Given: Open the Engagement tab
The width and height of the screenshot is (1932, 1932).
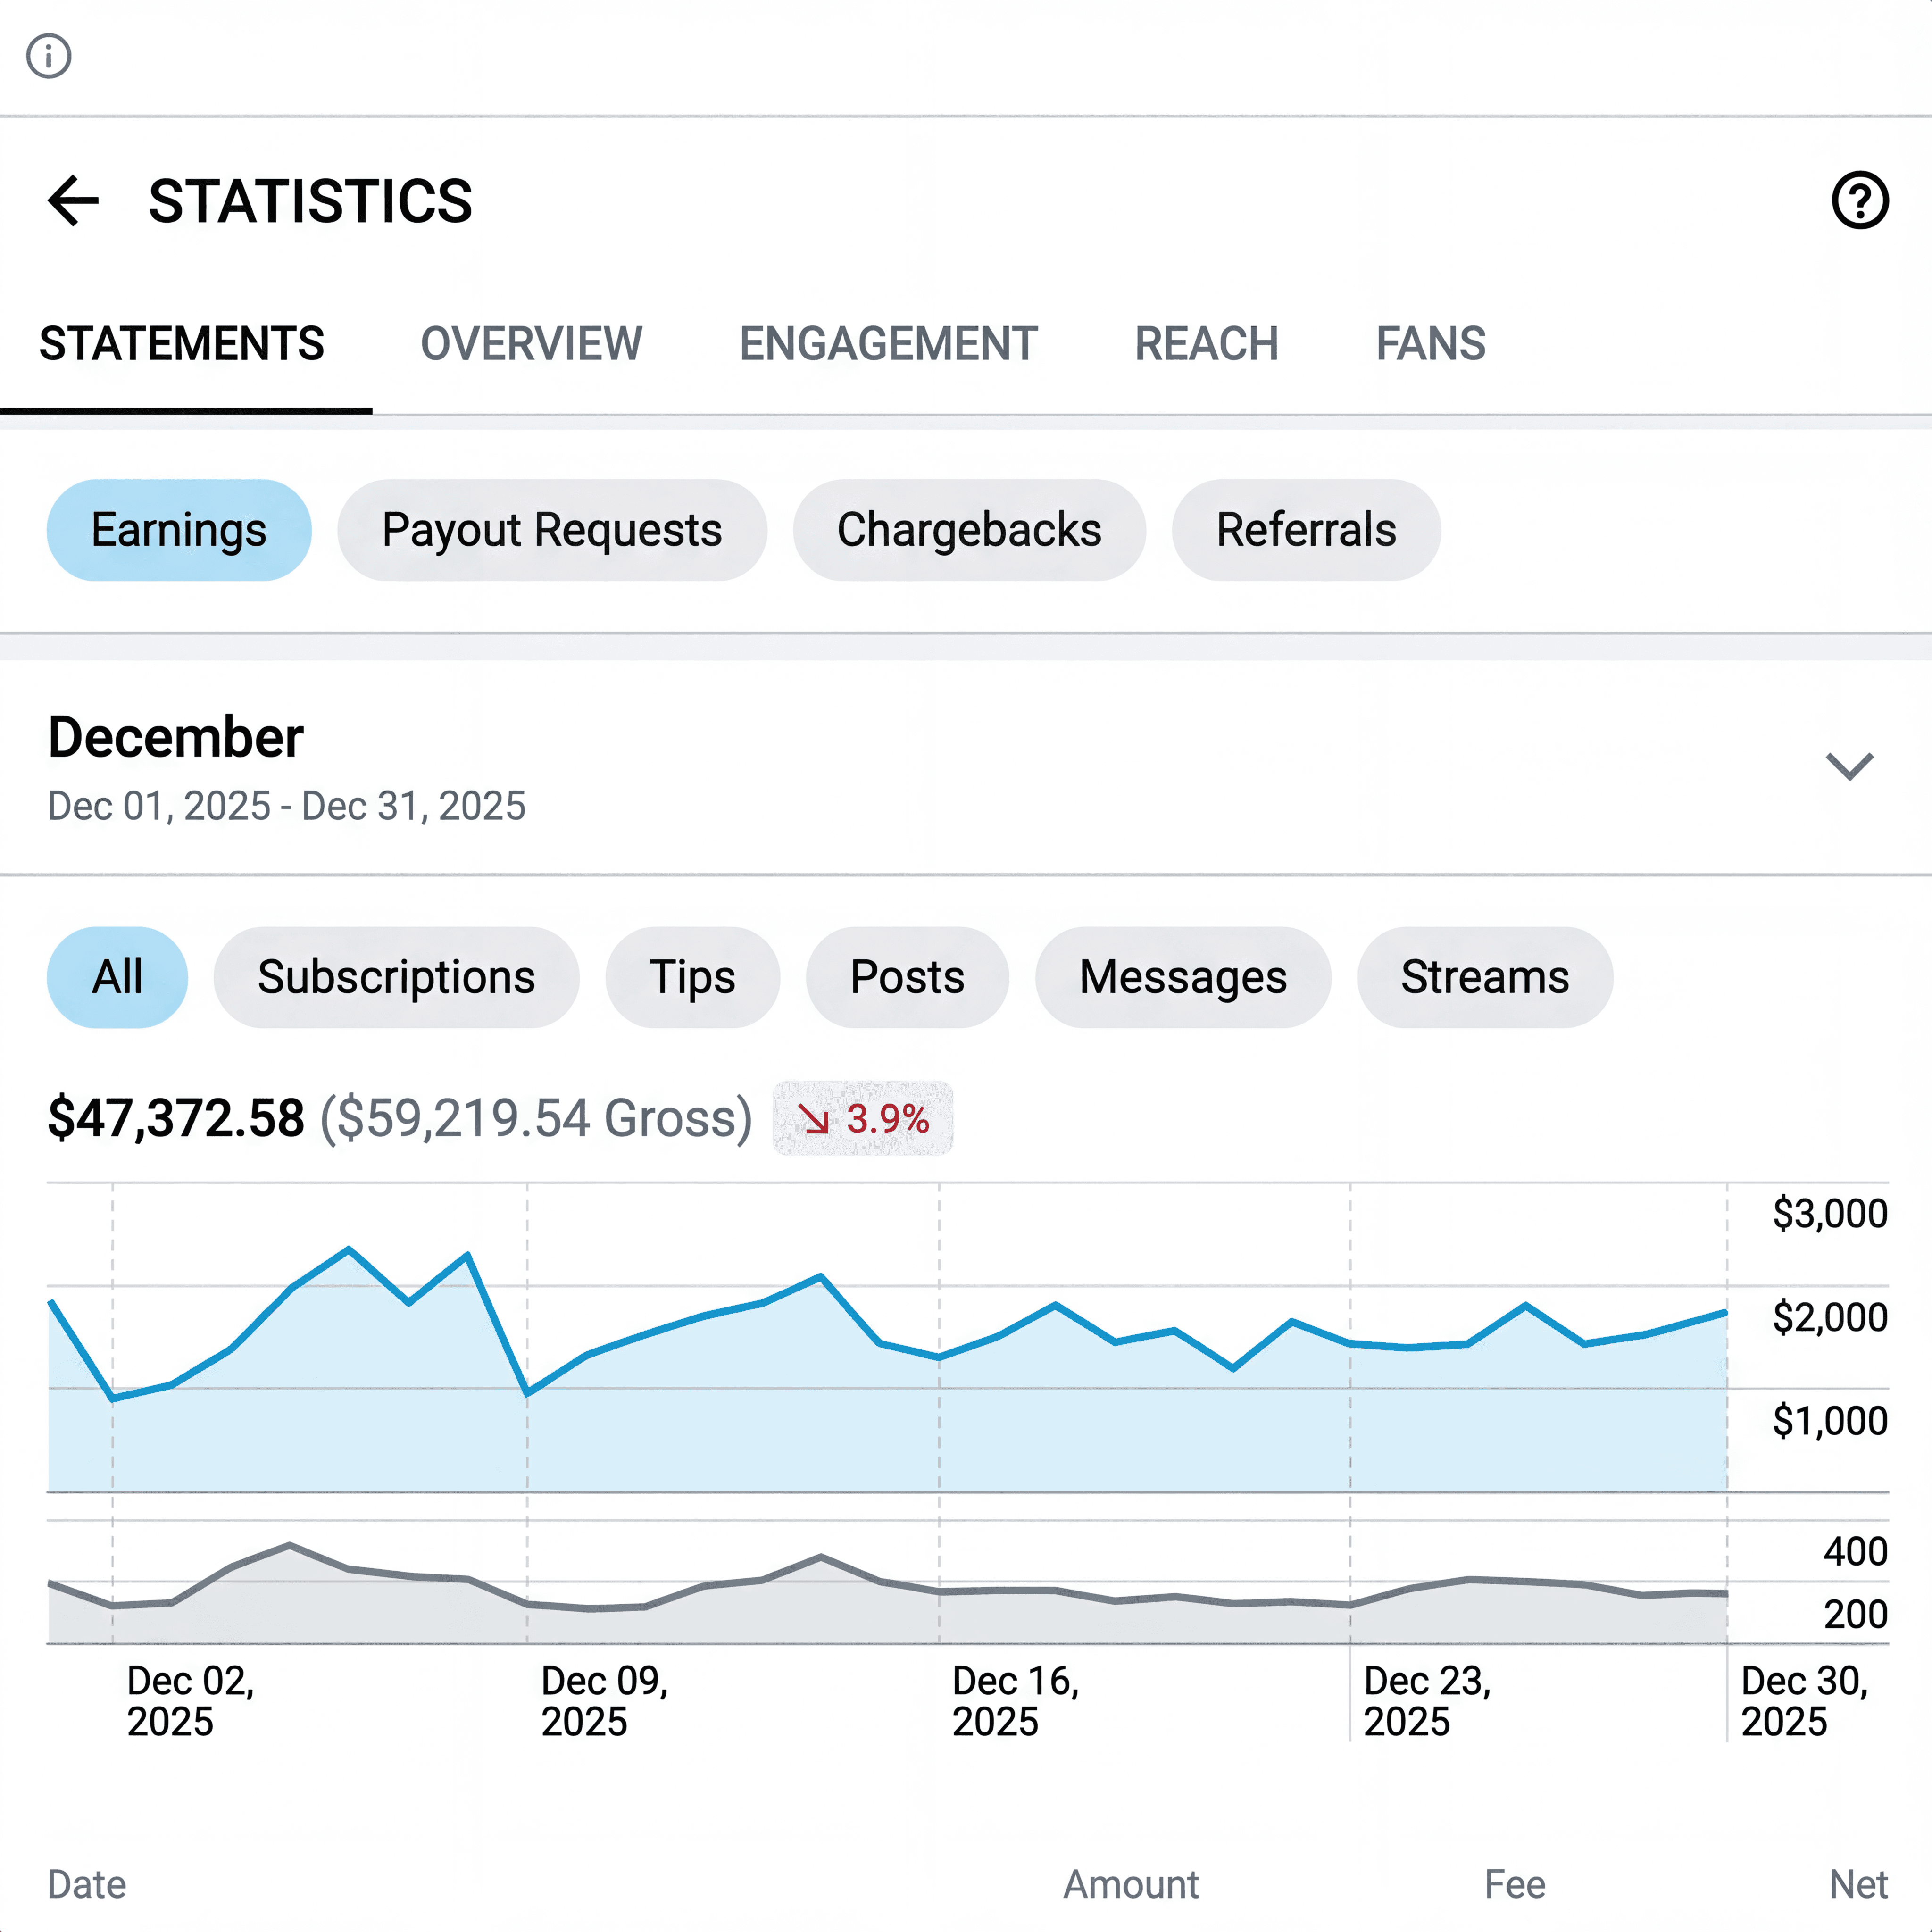Looking at the screenshot, I should [888, 344].
